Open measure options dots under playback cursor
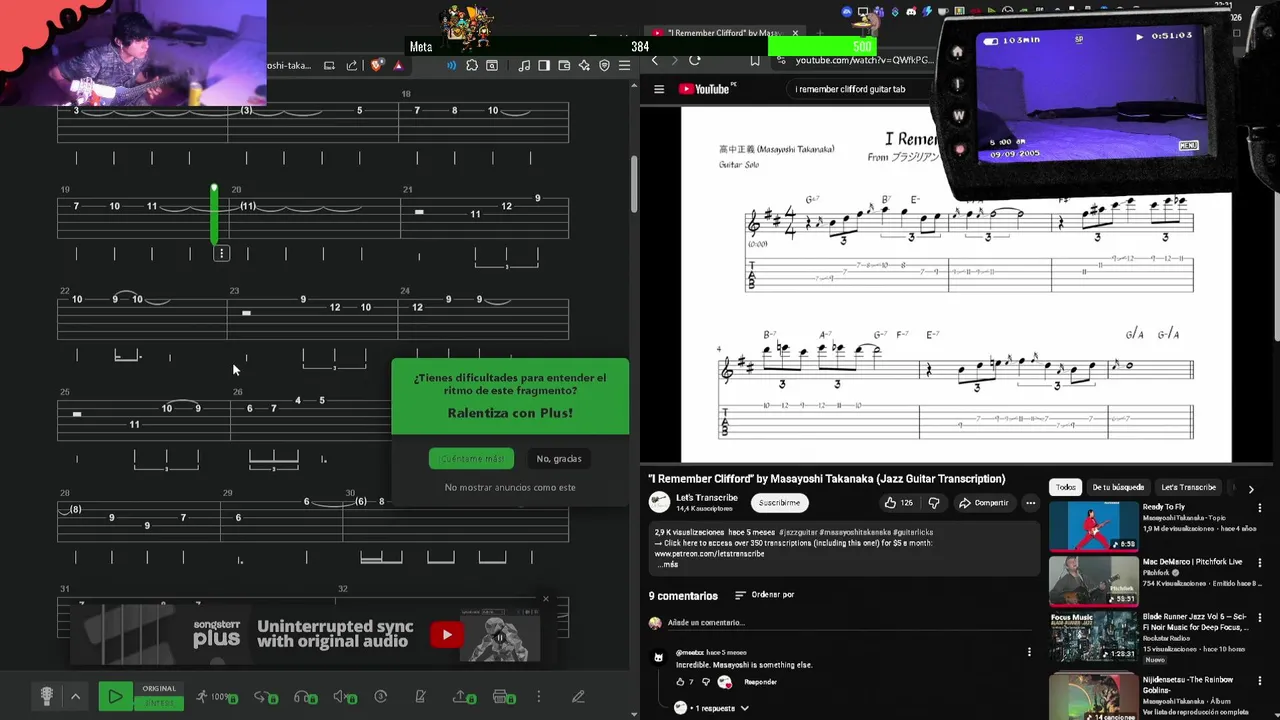Viewport: 1280px width, 720px height. pyautogui.click(x=221, y=253)
